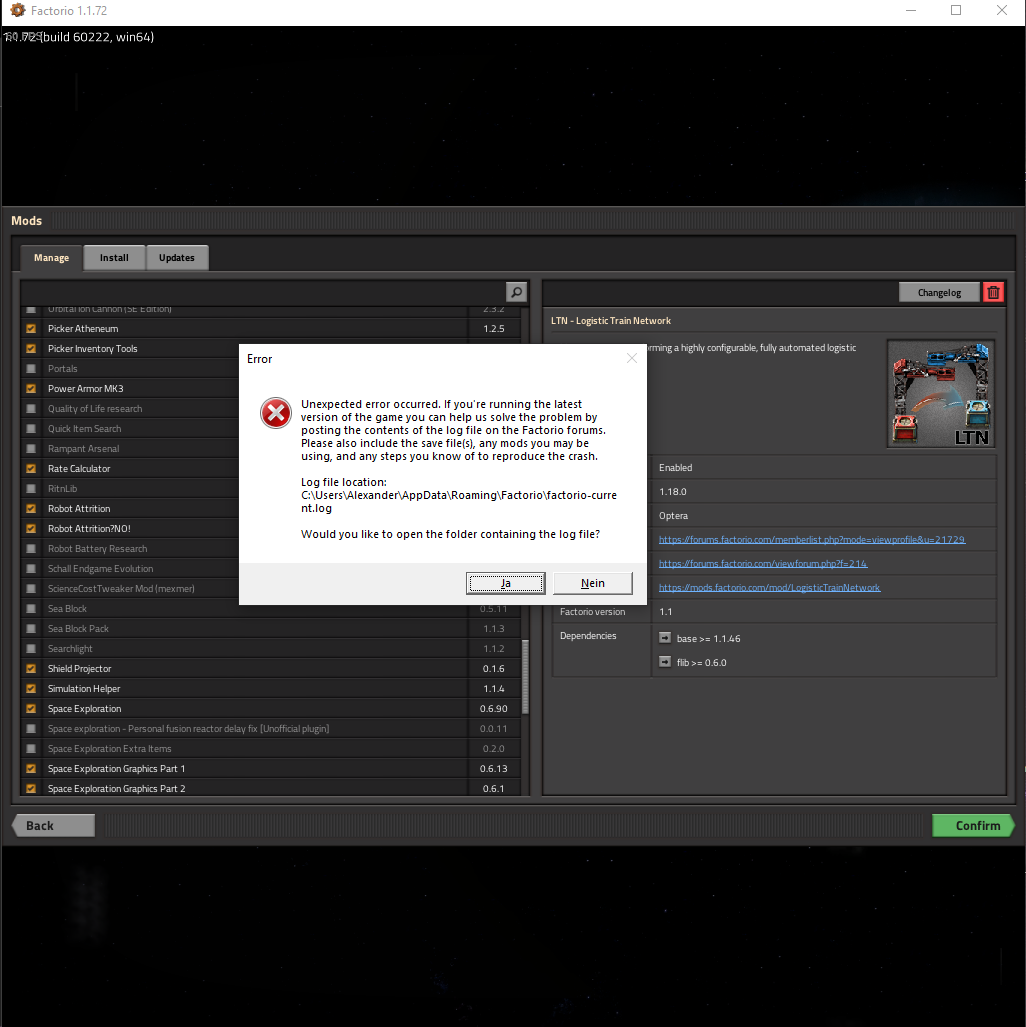Enable the Quick Item Search checkbox

[31, 428]
